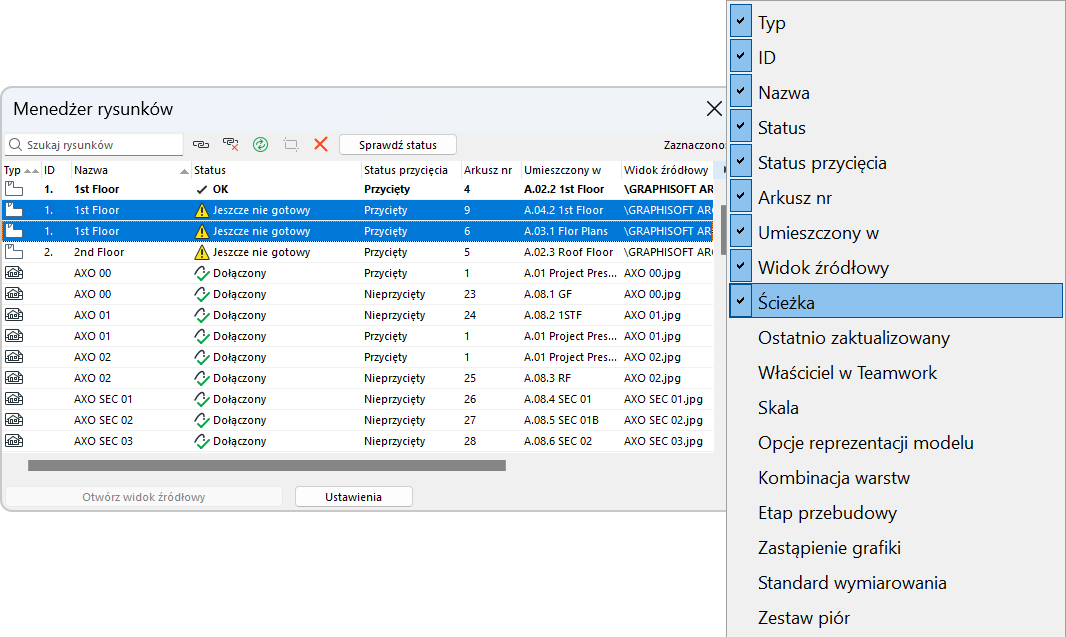Click the red delete X icon
Image resolution: width=1066 pixels, height=637 pixels.
coord(321,145)
